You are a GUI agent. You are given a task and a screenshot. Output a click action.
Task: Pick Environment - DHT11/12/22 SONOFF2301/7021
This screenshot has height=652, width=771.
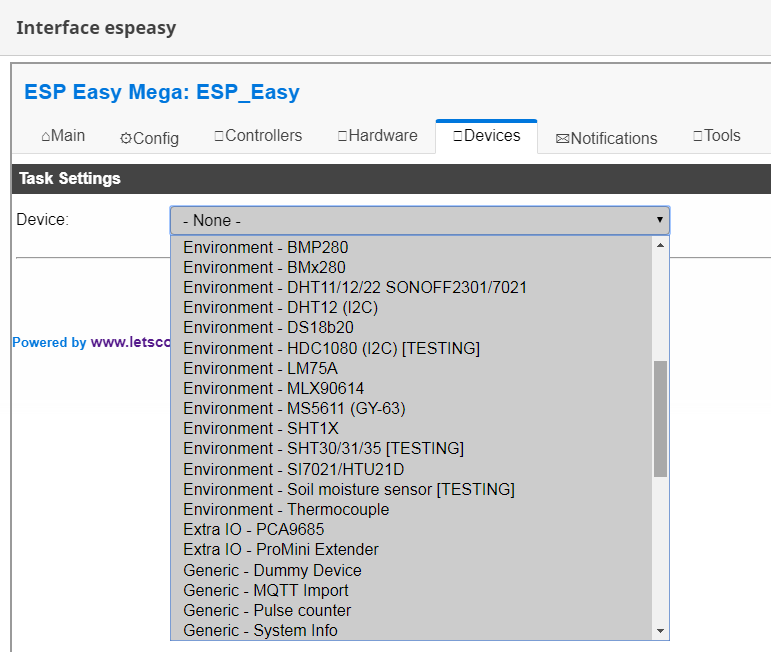click(411, 288)
